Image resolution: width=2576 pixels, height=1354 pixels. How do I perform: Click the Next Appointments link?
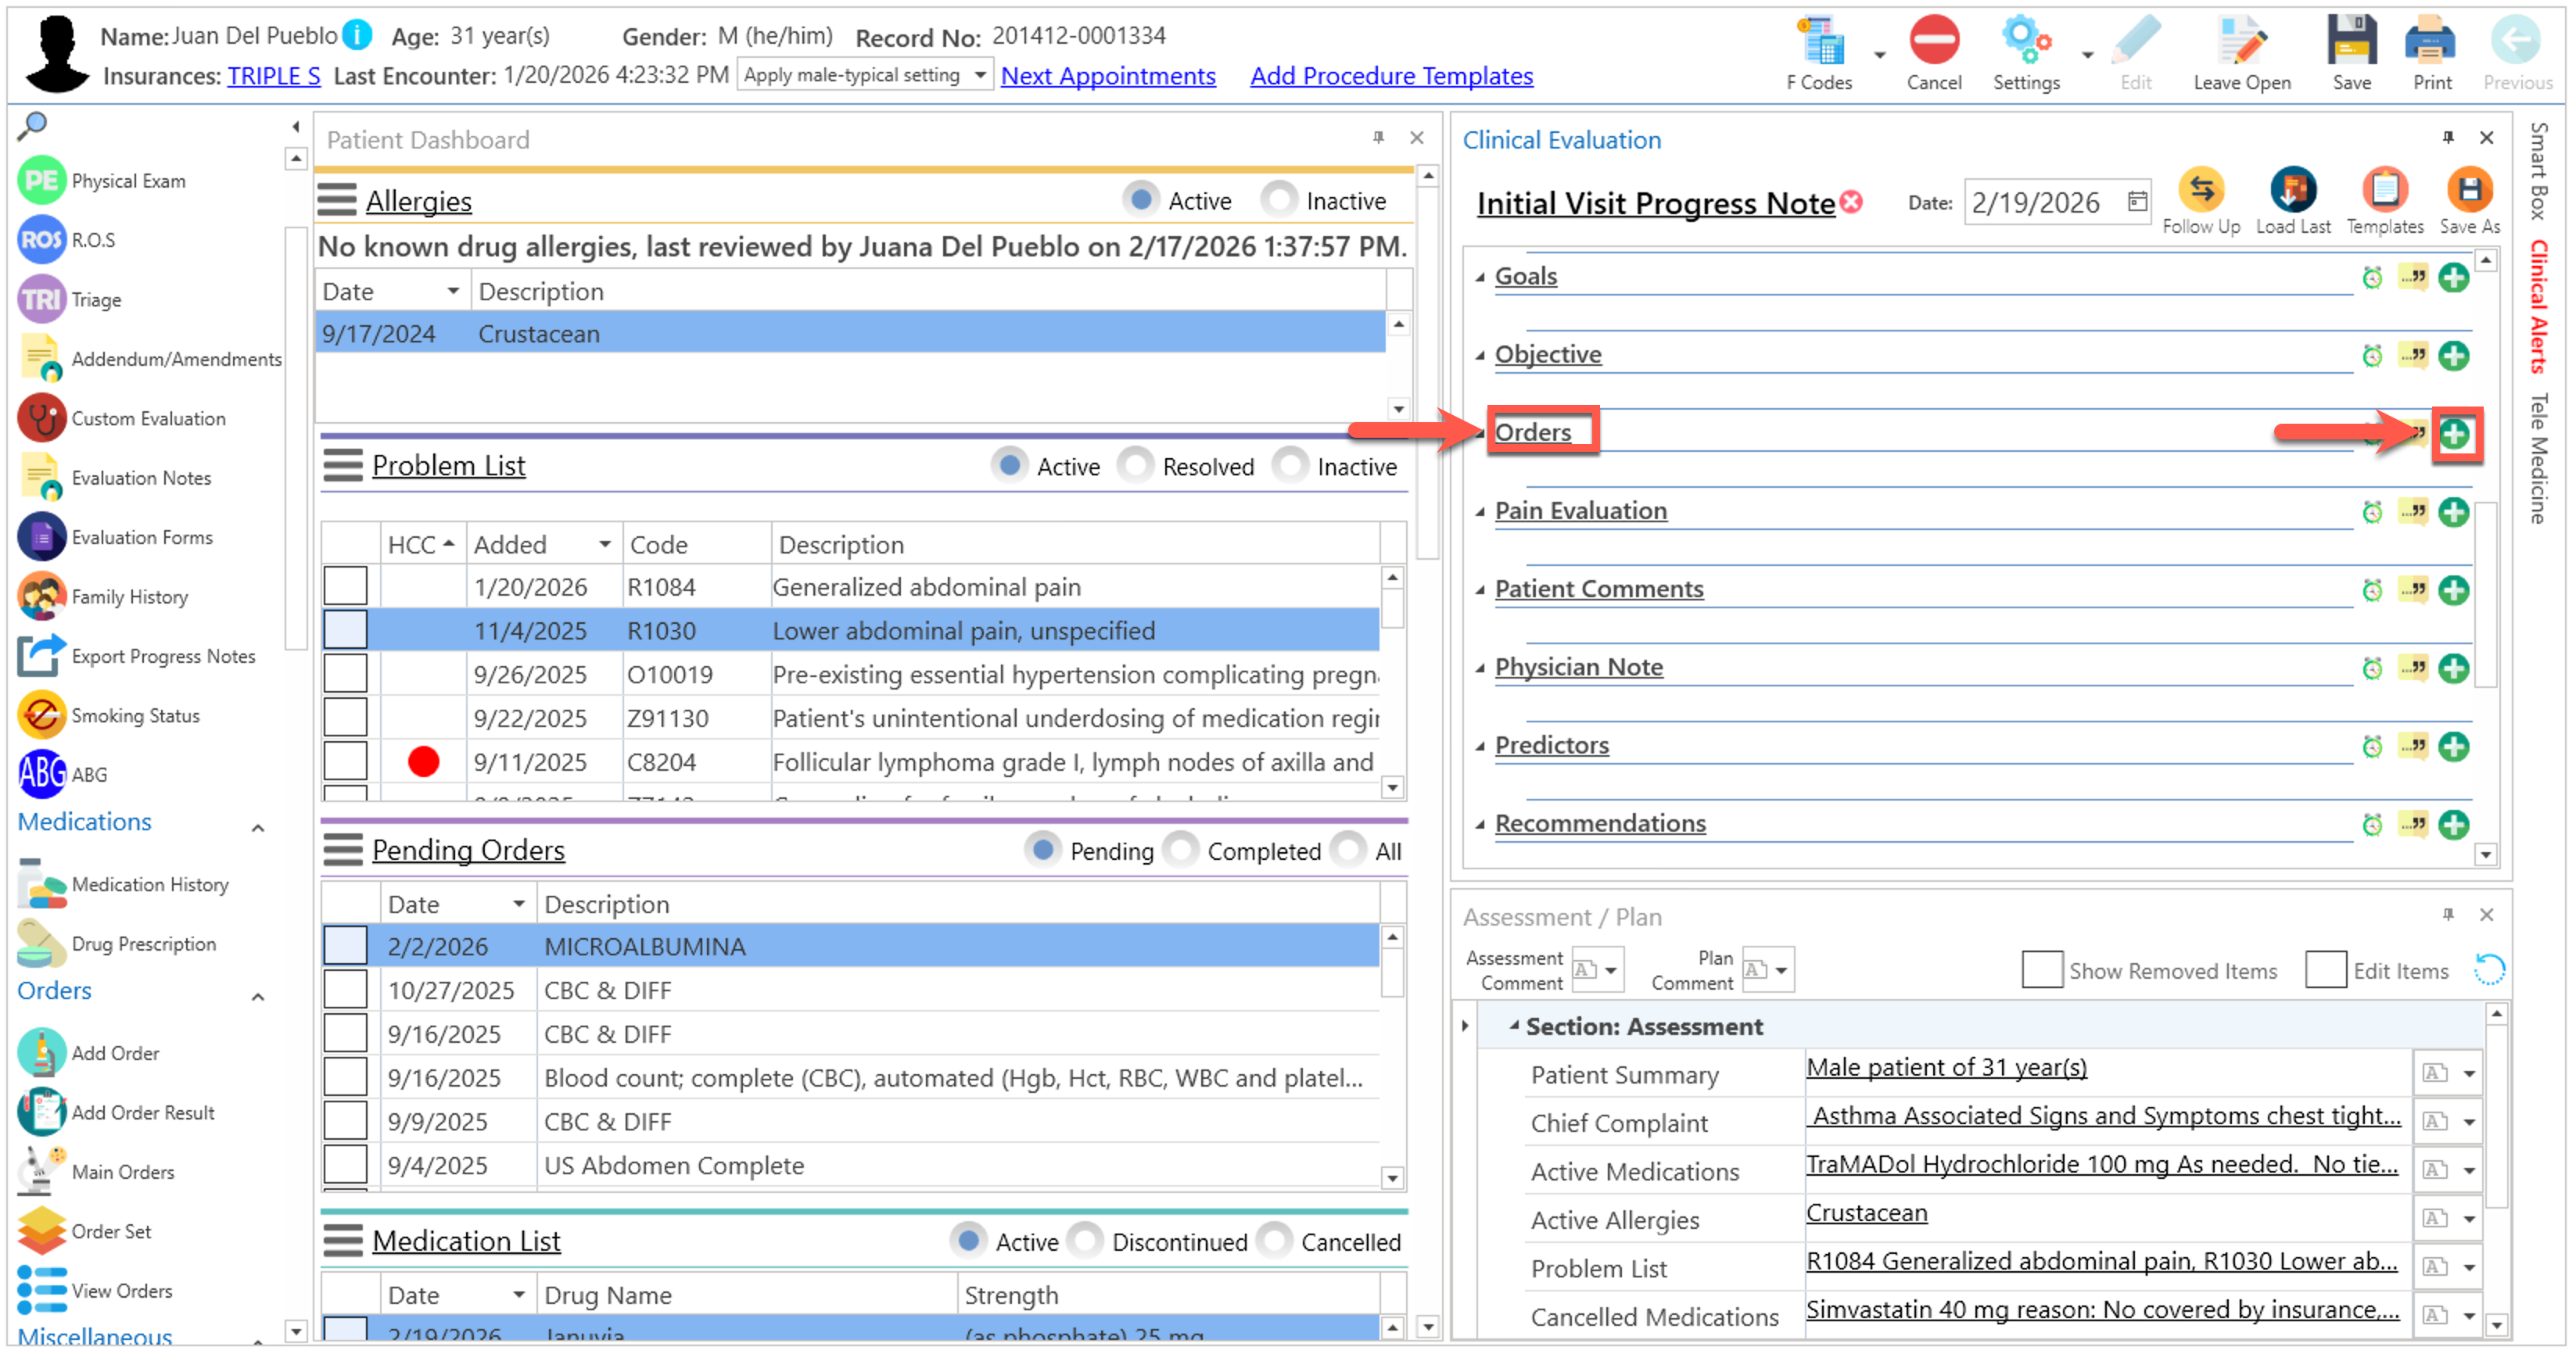point(1108,76)
